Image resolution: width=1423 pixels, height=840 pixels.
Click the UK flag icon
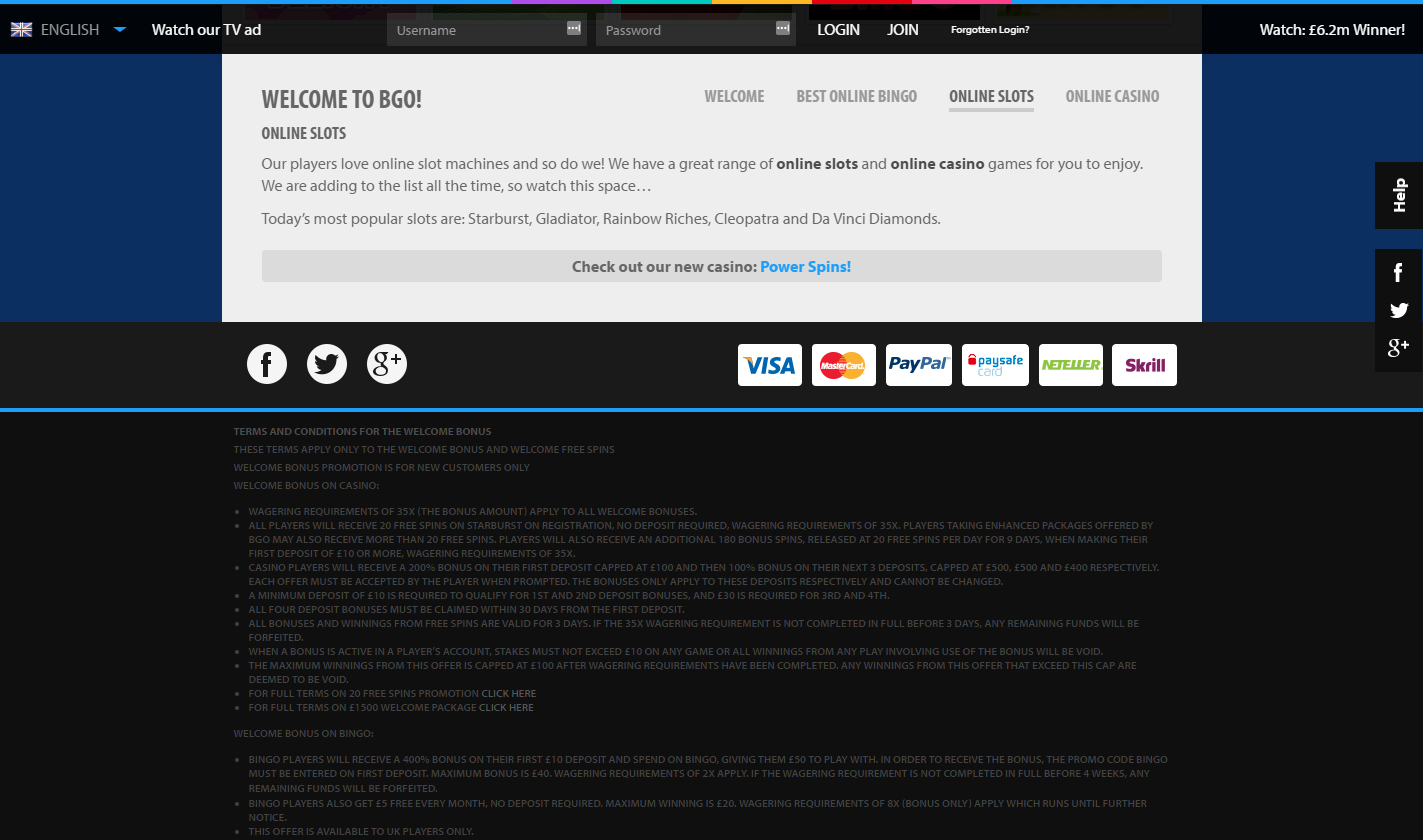click(x=21, y=30)
